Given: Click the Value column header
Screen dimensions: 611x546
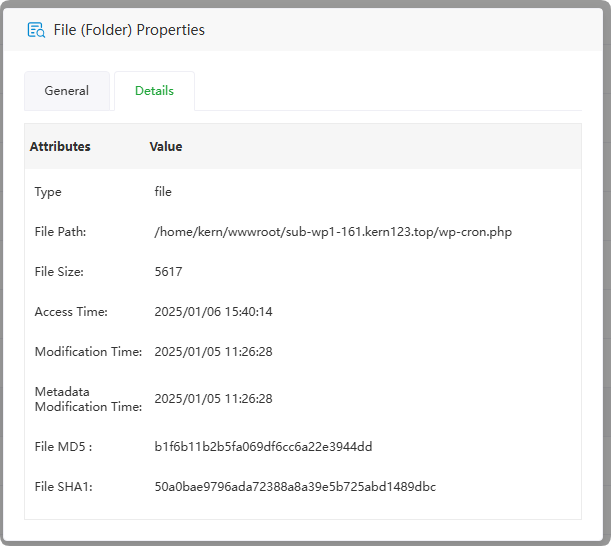Looking at the screenshot, I should [166, 147].
